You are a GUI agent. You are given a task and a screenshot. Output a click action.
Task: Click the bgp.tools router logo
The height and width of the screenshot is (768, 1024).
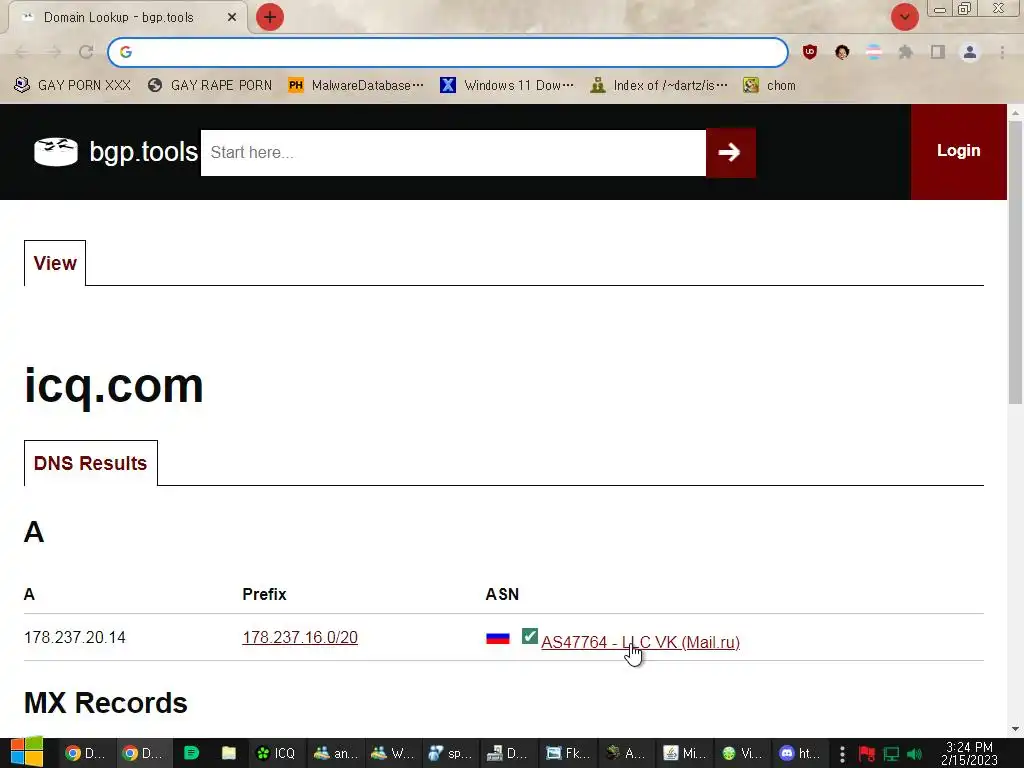coord(56,152)
